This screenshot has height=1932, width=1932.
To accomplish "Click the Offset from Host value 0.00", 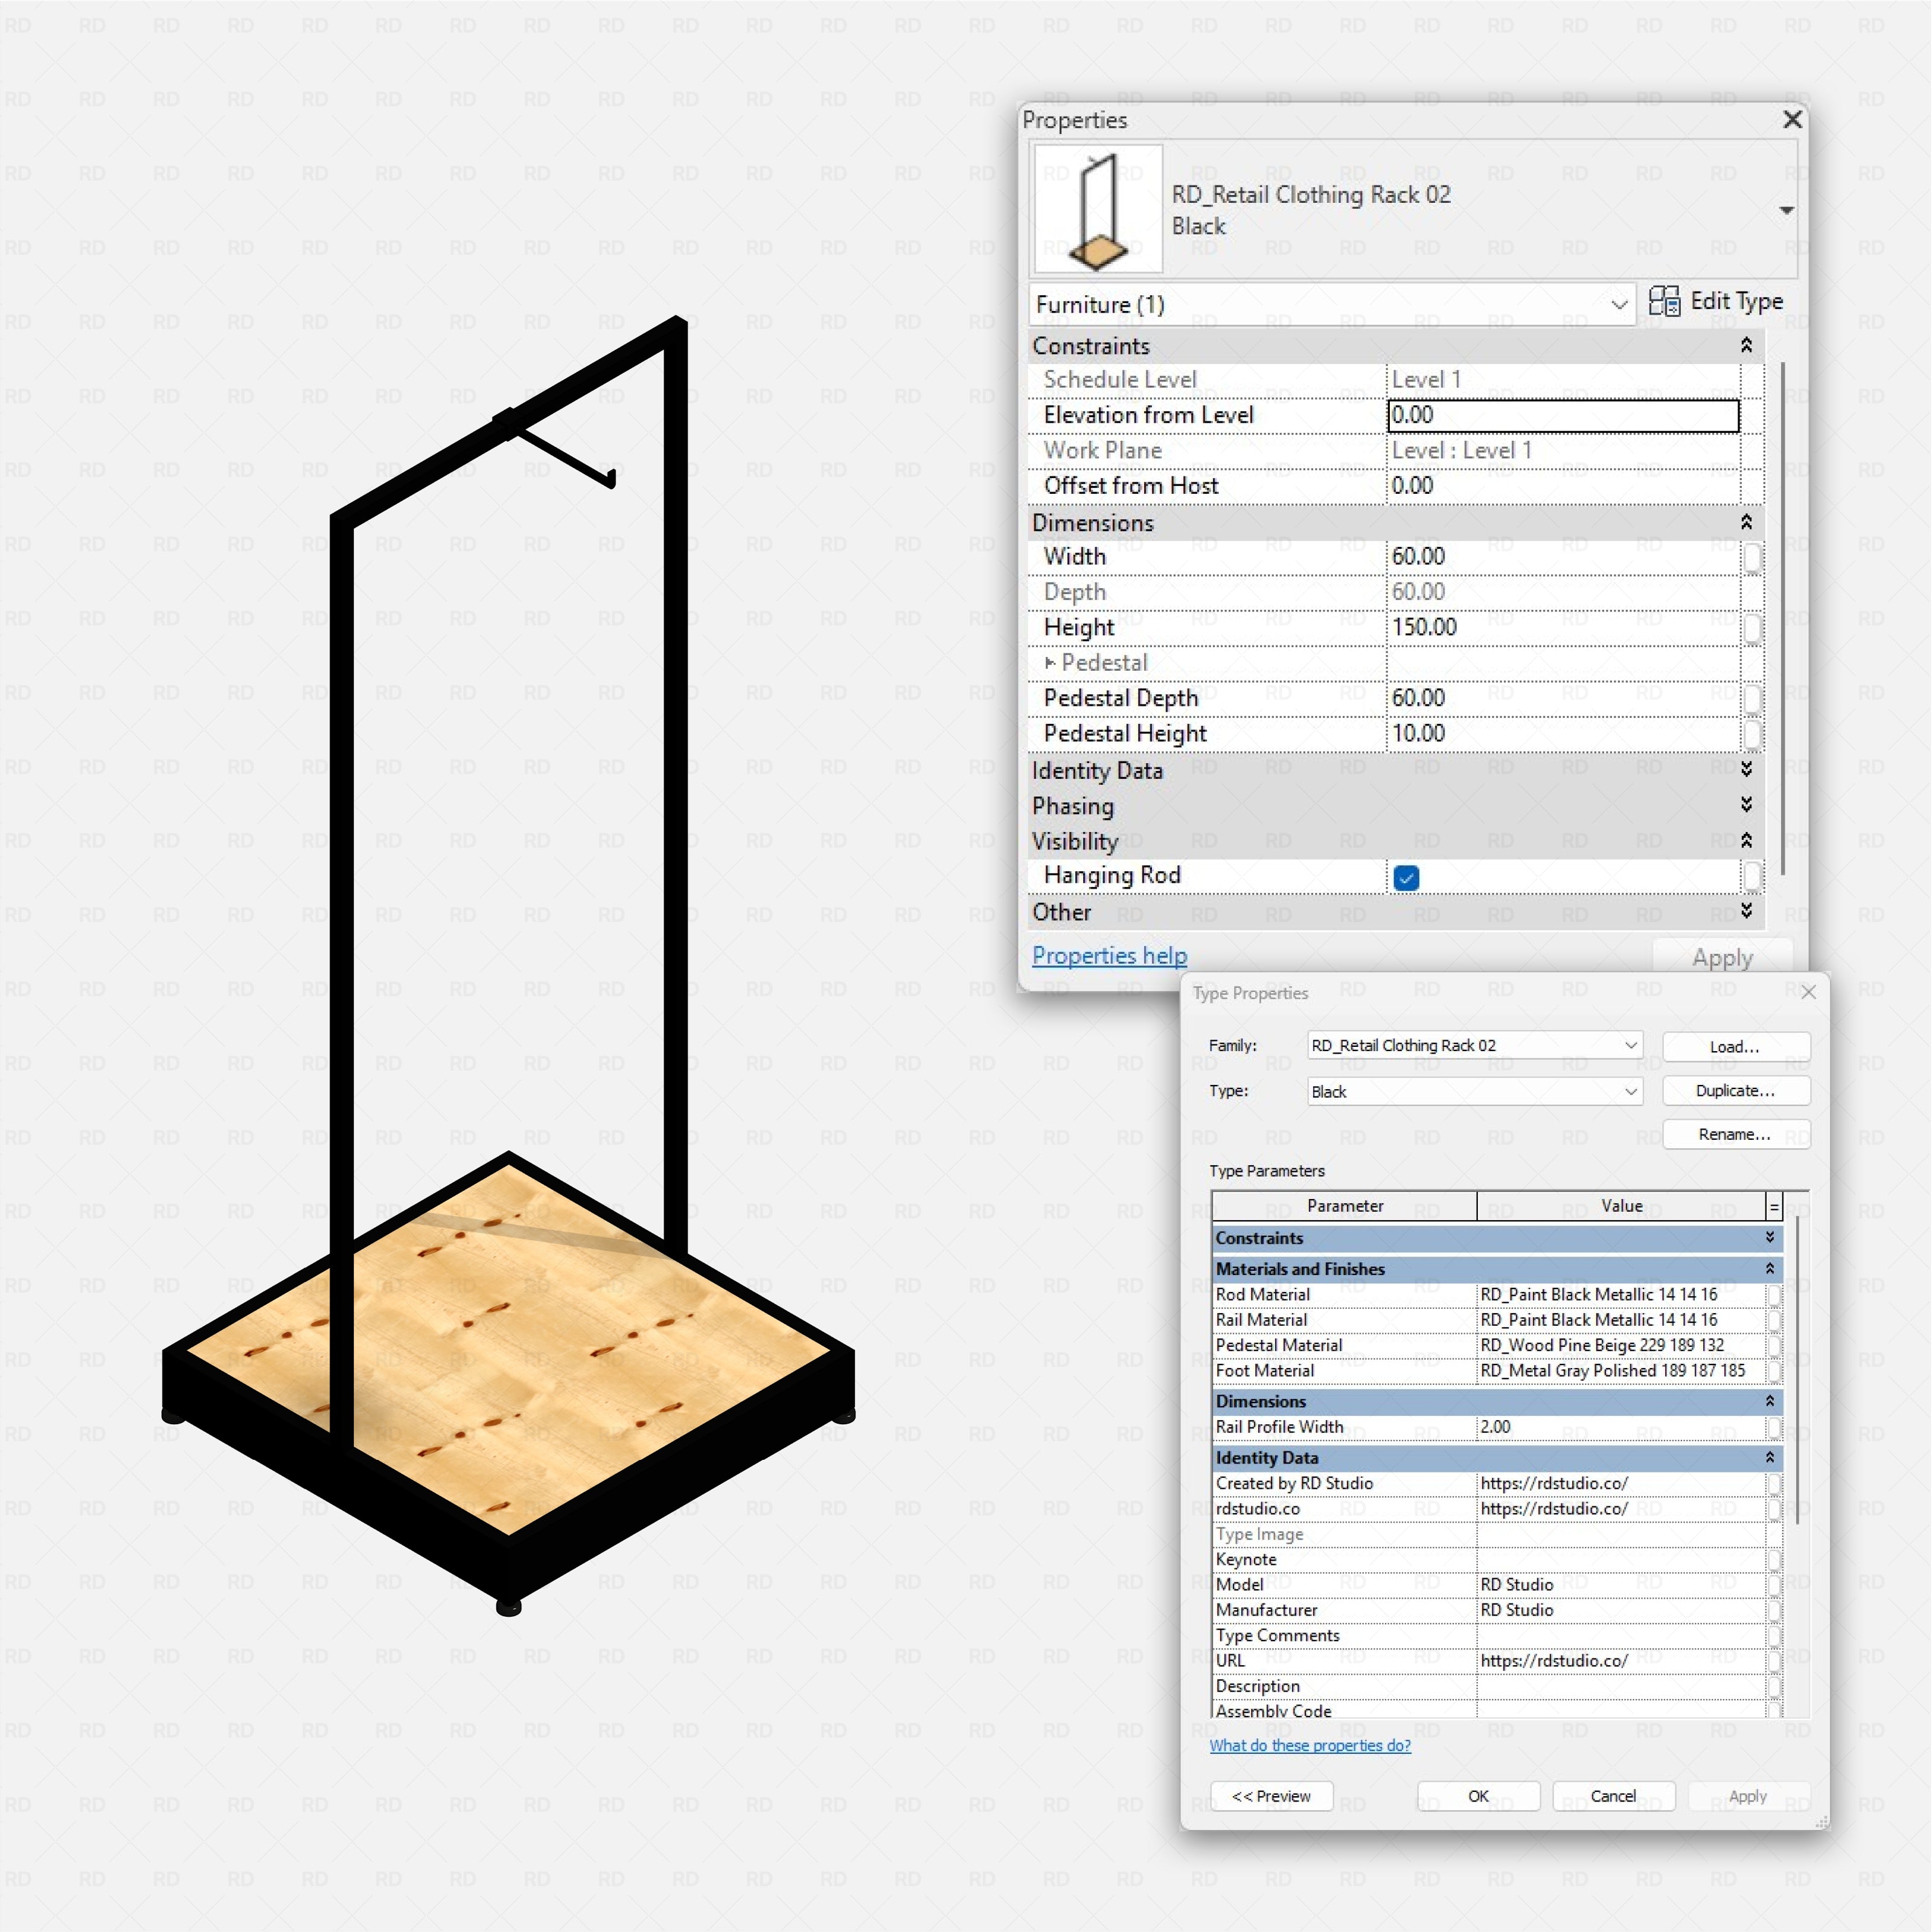I will pyautogui.click(x=1563, y=486).
